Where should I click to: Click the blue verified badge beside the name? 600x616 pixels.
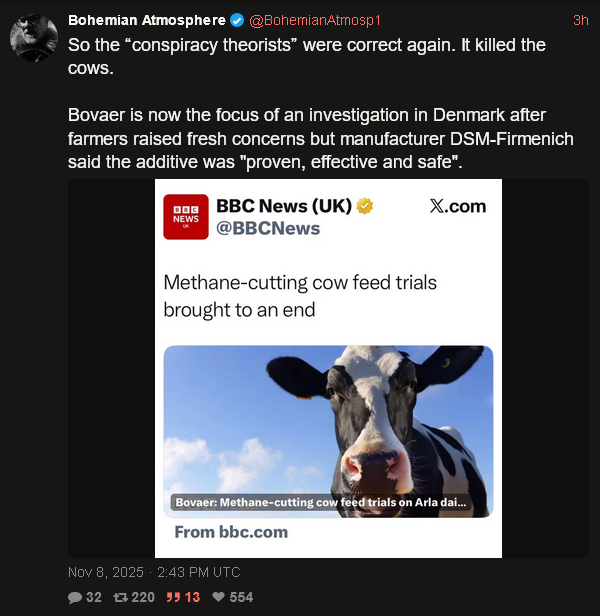[x=236, y=20]
